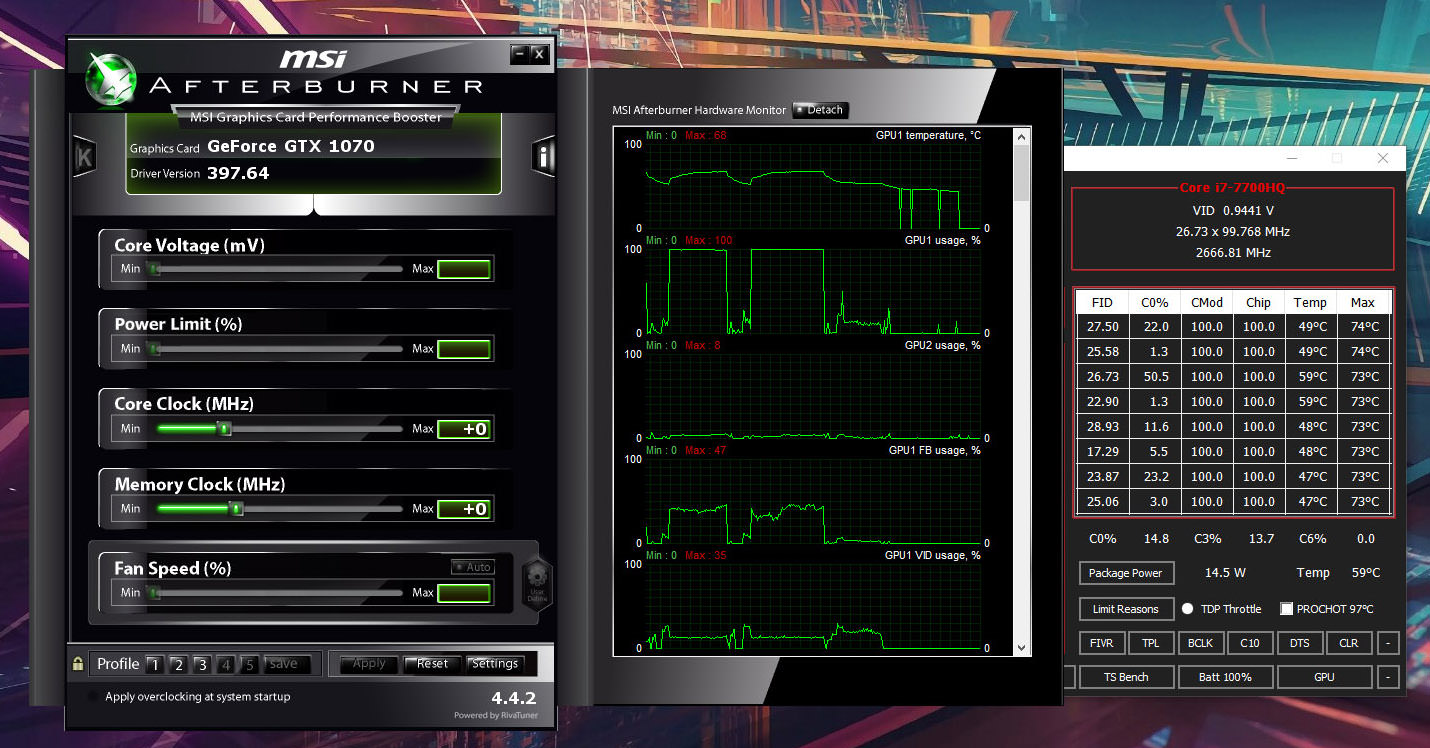Click the Power Limit value field
1430x748 pixels.
tap(464, 349)
